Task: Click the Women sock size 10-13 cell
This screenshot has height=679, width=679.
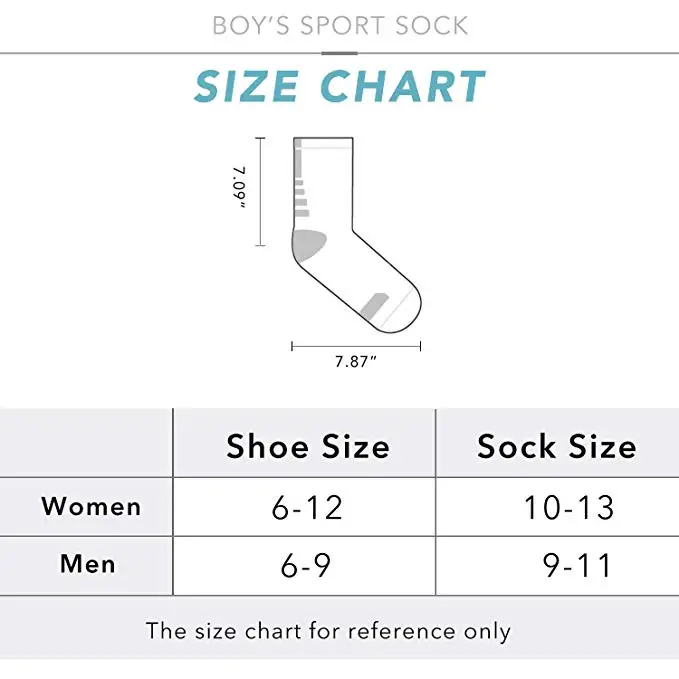Action: coord(558,507)
